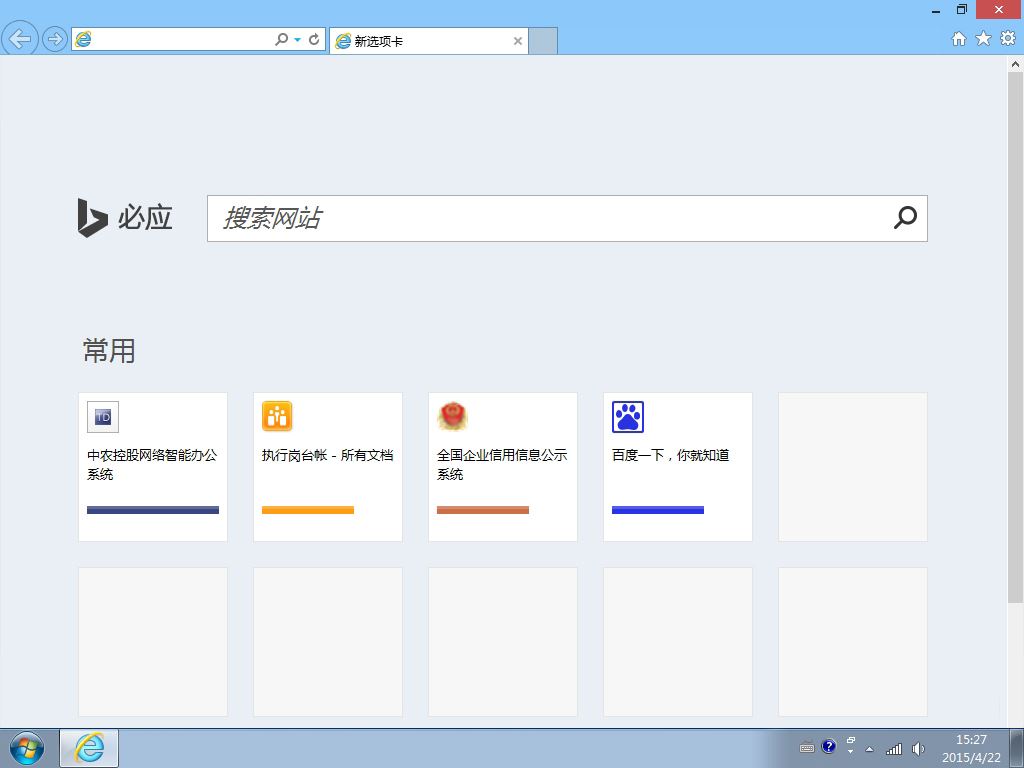Open Favorites star icon

pos(983,39)
